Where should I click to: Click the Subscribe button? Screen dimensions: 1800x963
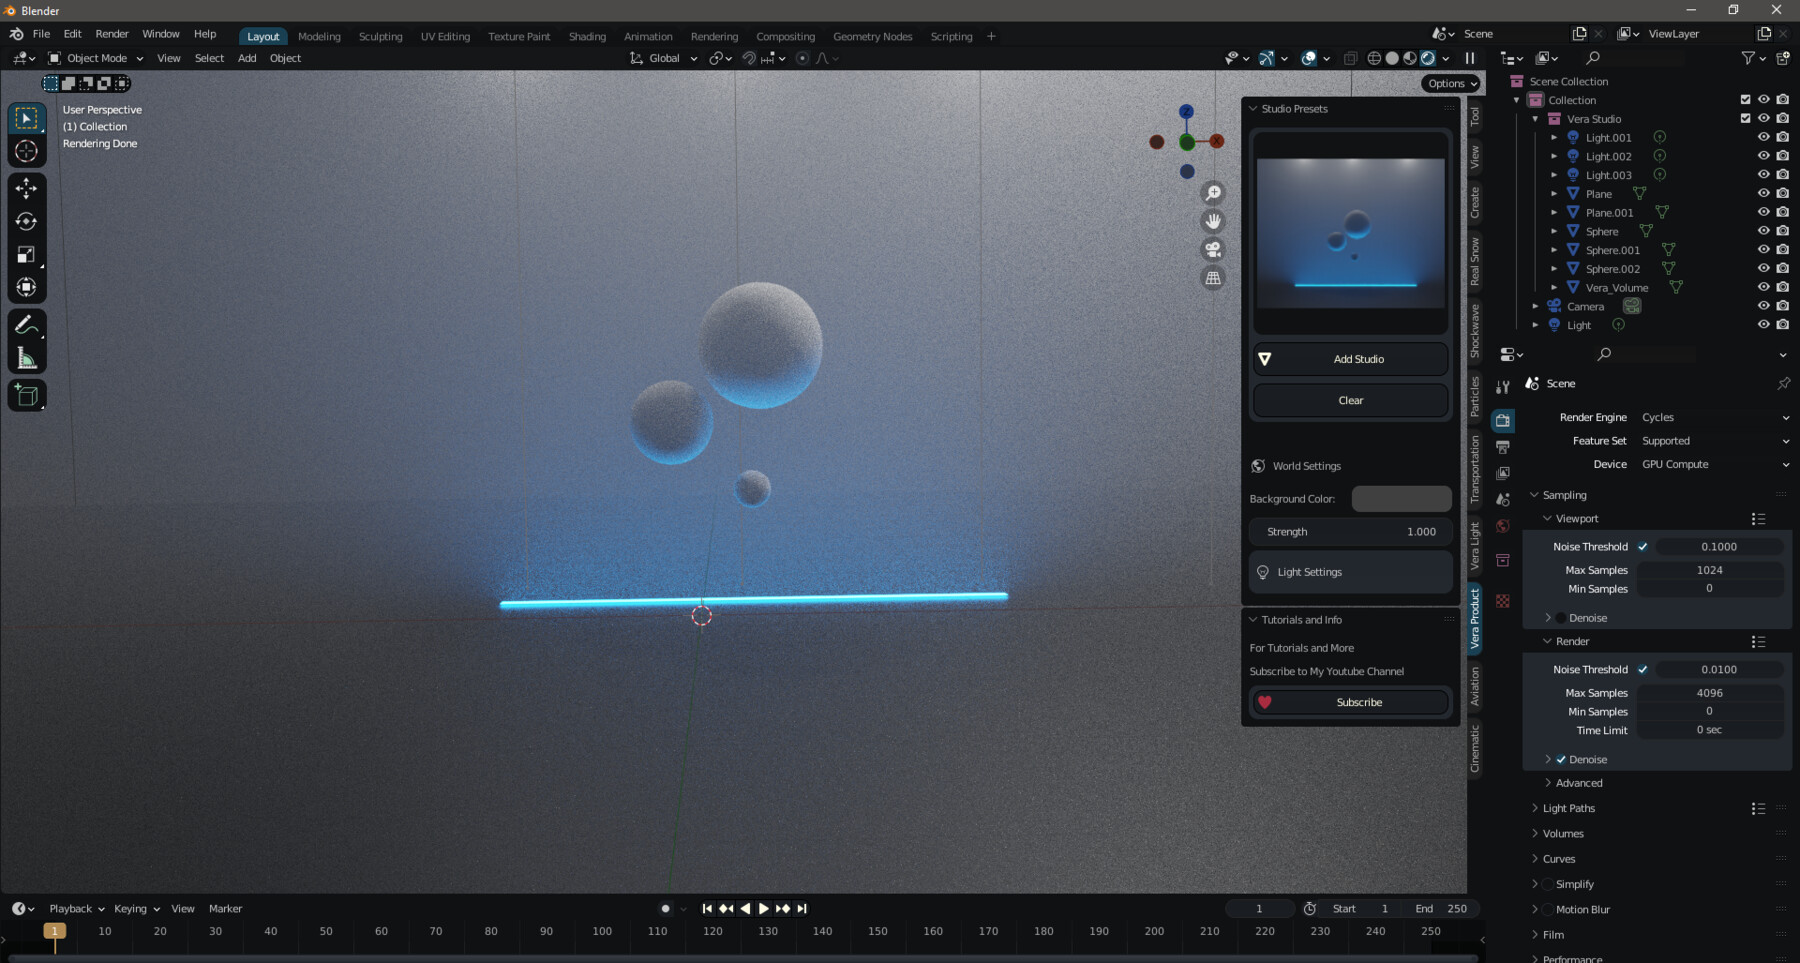click(x=1358, y=701)
